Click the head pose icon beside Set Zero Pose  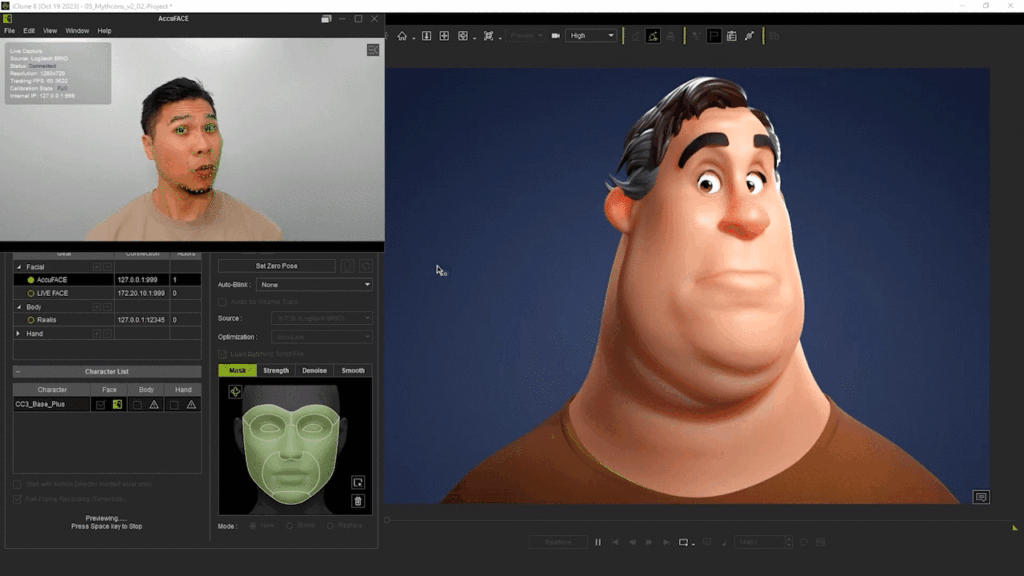tap(347, 266)
